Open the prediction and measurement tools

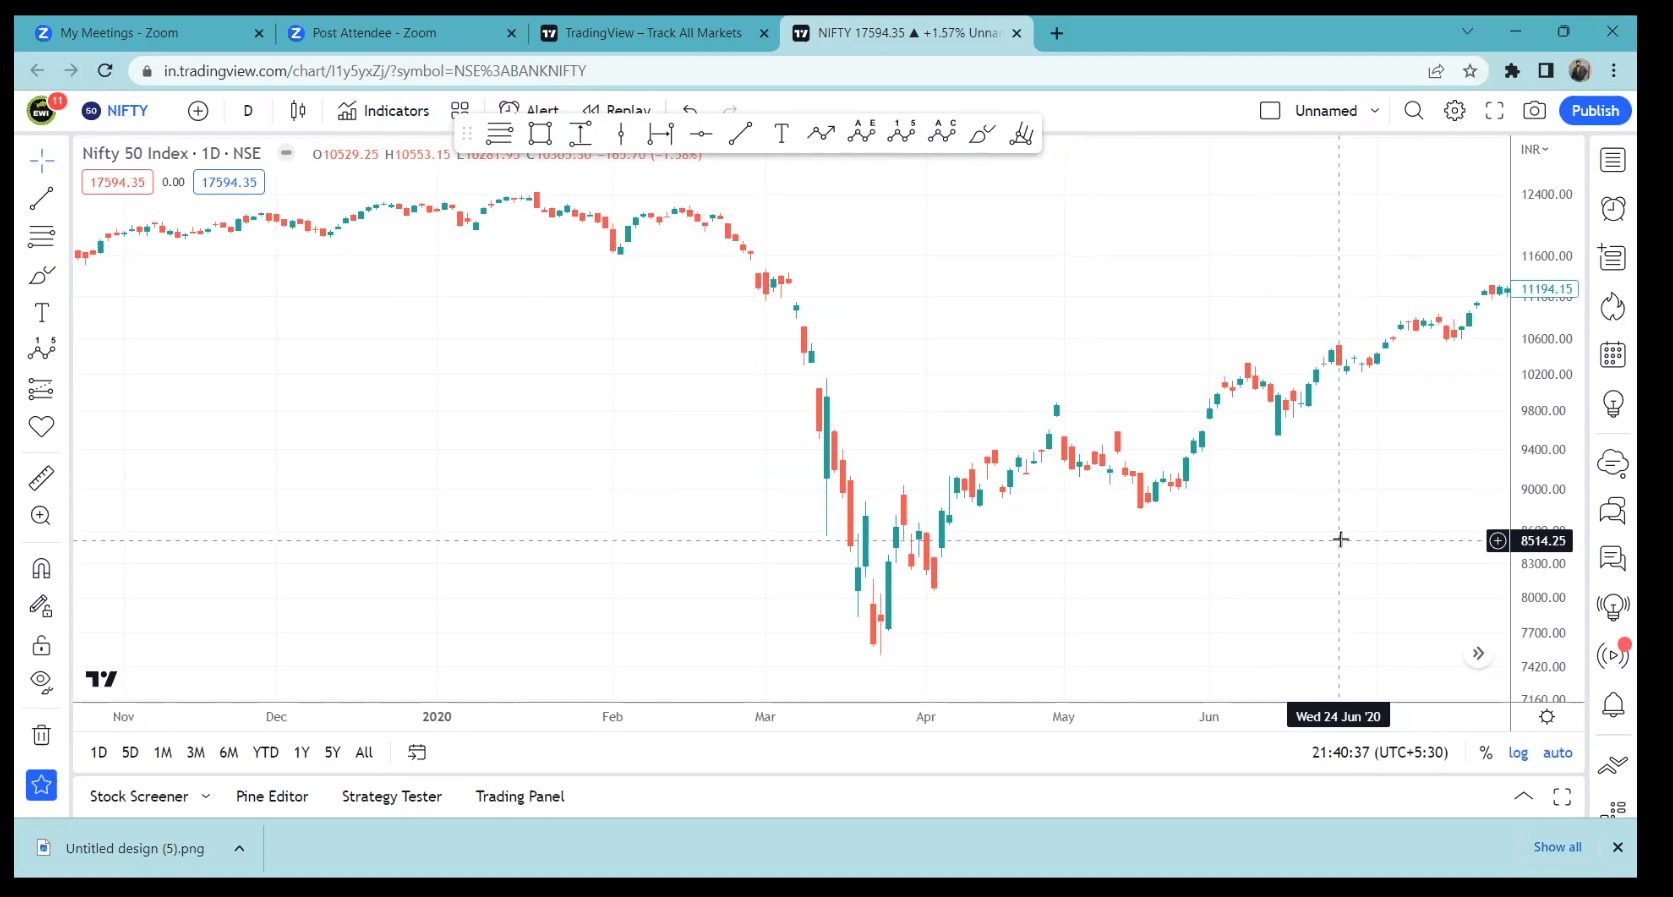pyautogui.click(x=41, y=389)
